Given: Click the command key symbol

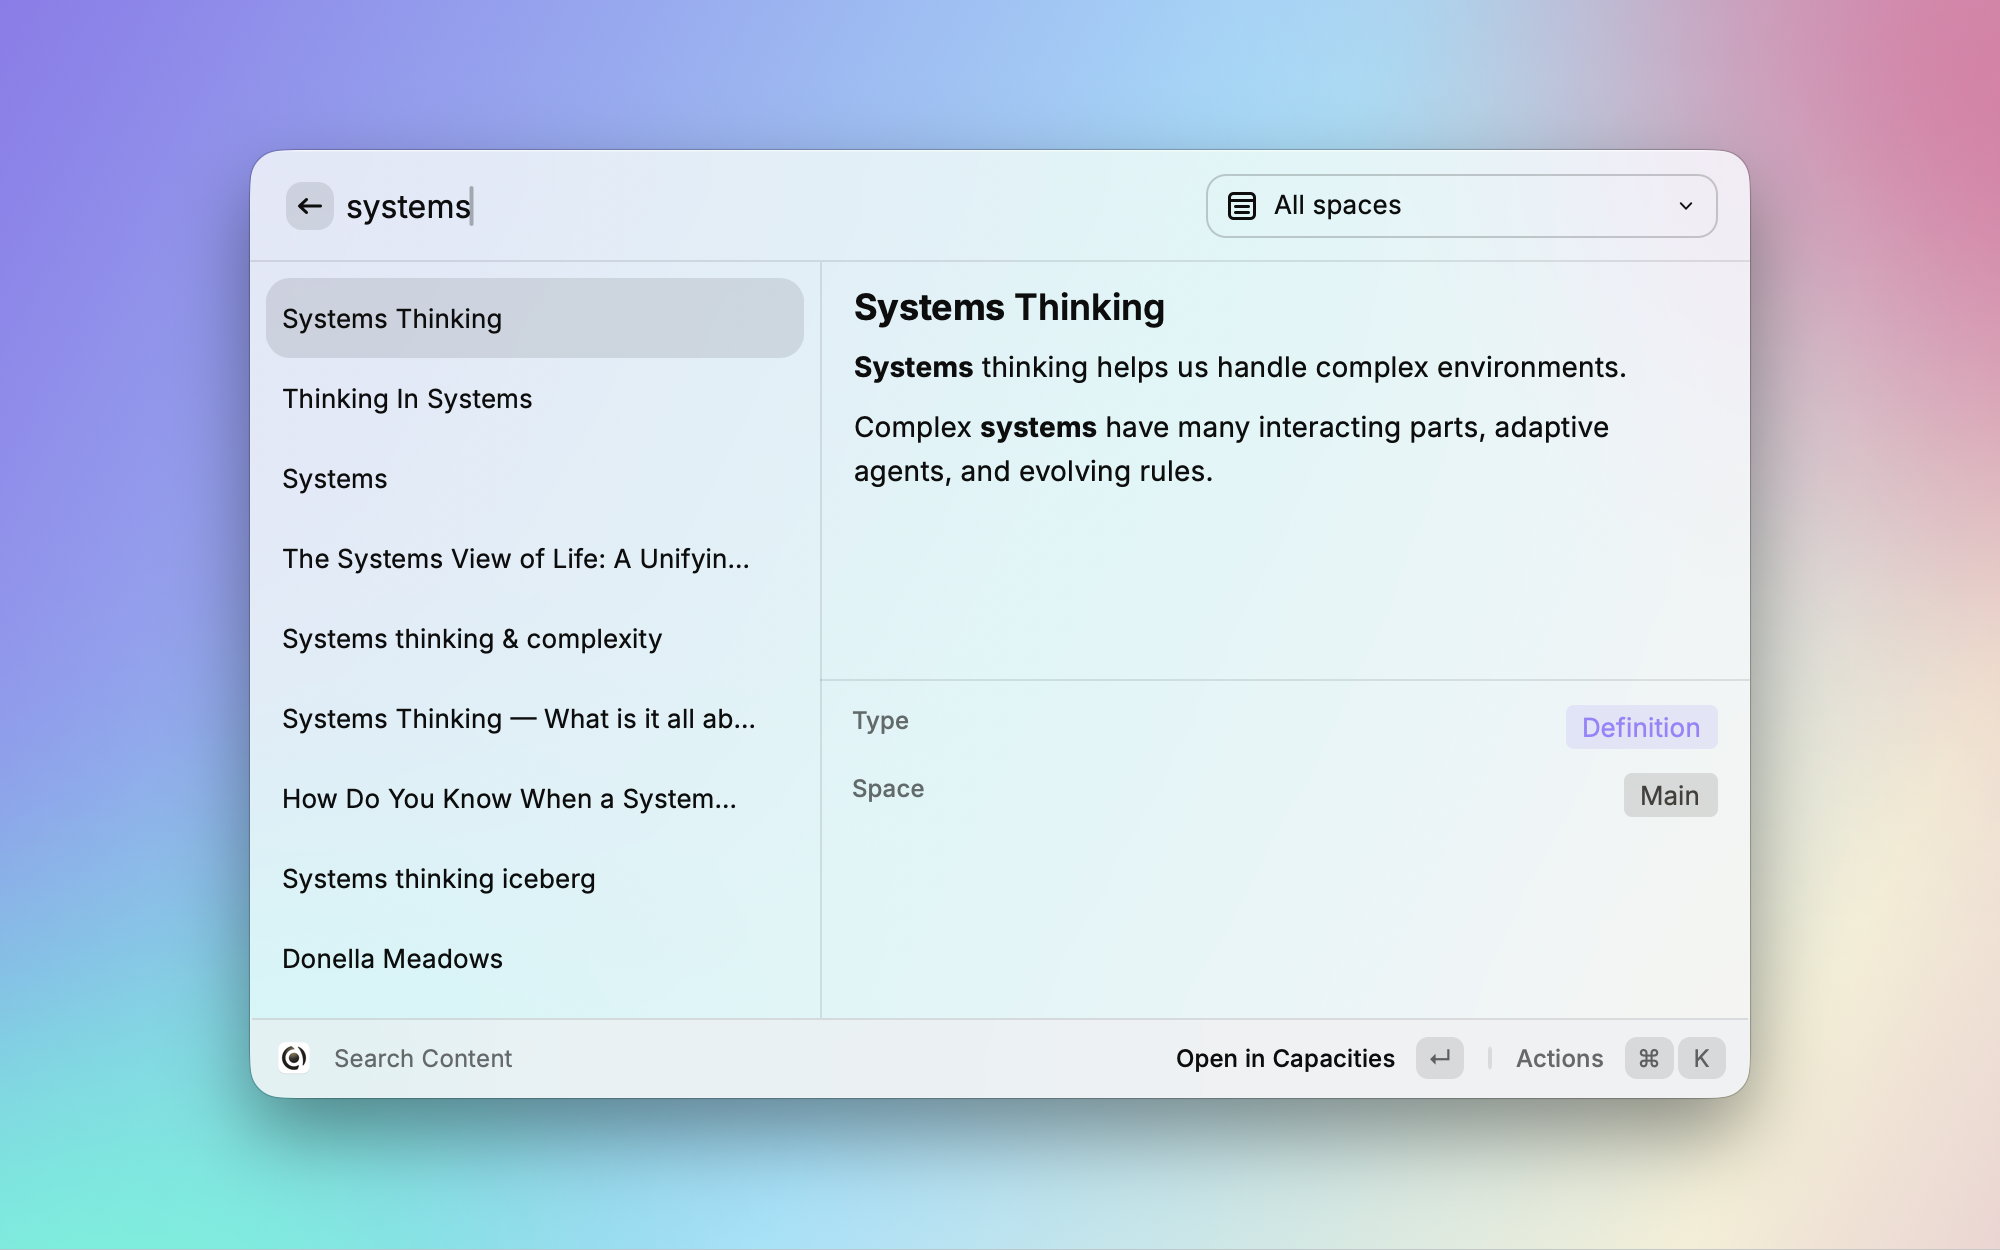Looking at the screenshot, I should click(1649, 1058).
